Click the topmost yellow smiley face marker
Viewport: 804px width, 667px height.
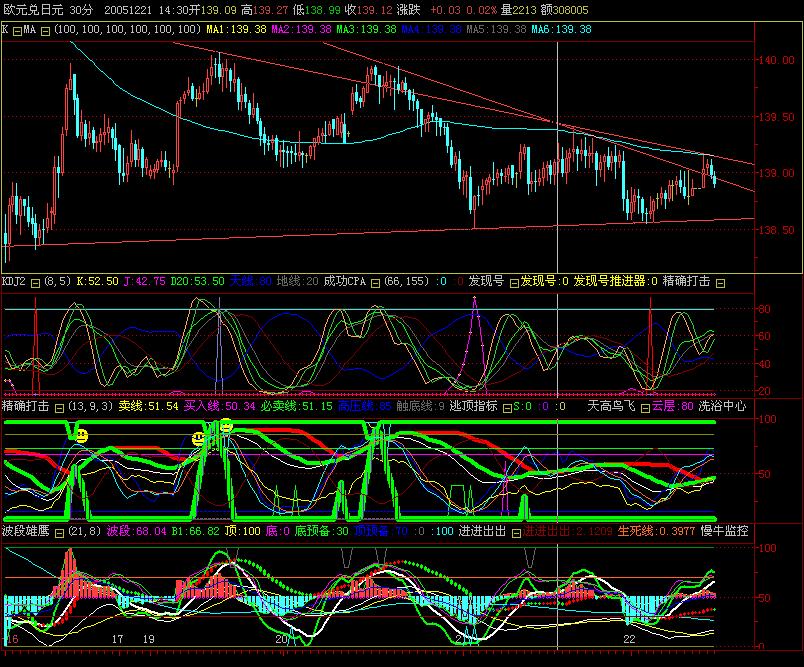tap(226, 426)
